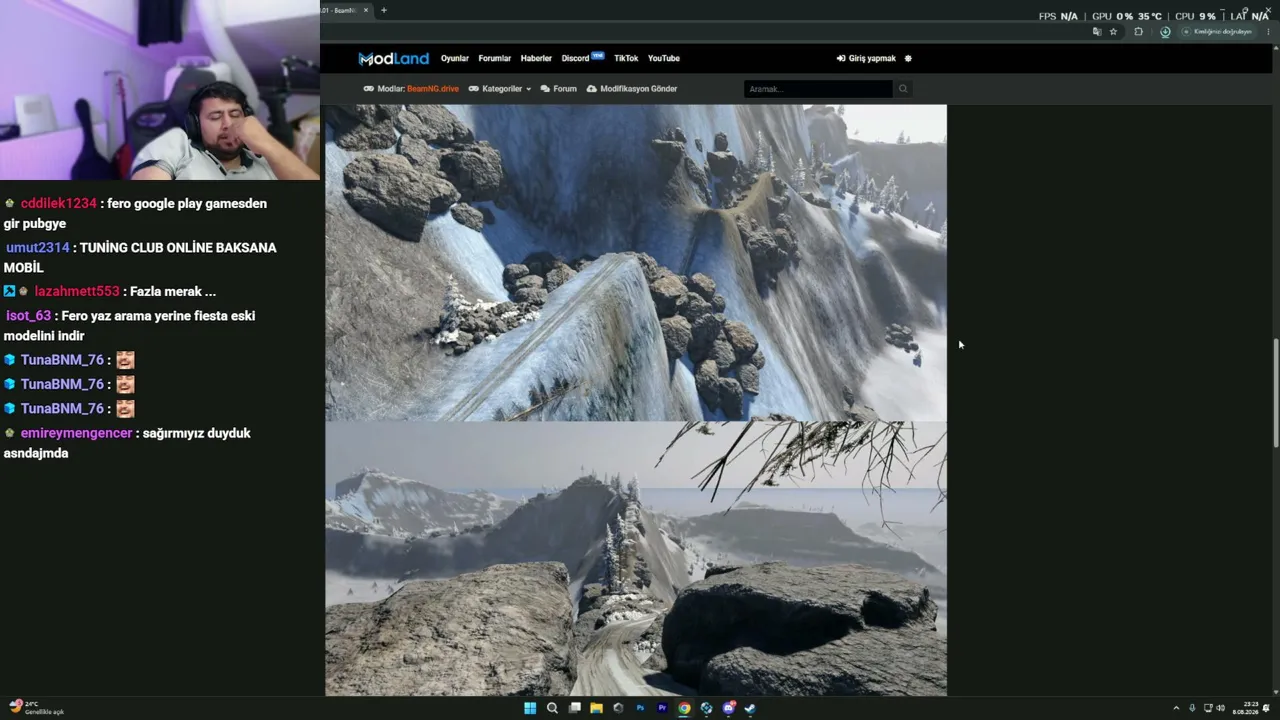Open the browser downloads icon
This screenshot has width=1280, height=720.
pos(1165,31)
